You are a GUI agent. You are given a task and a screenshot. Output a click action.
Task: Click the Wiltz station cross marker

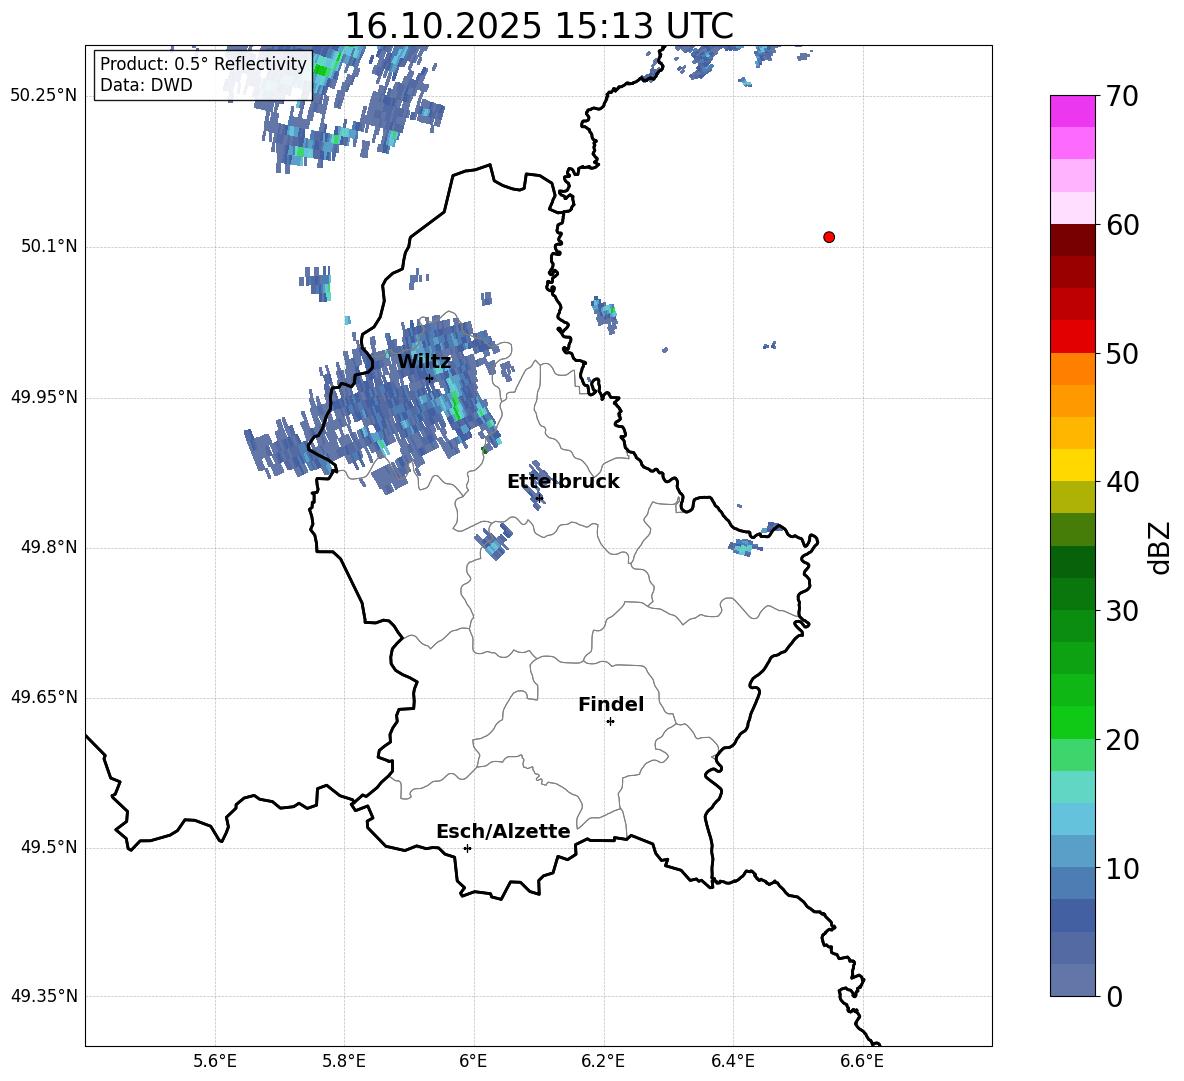click(429, 378)
